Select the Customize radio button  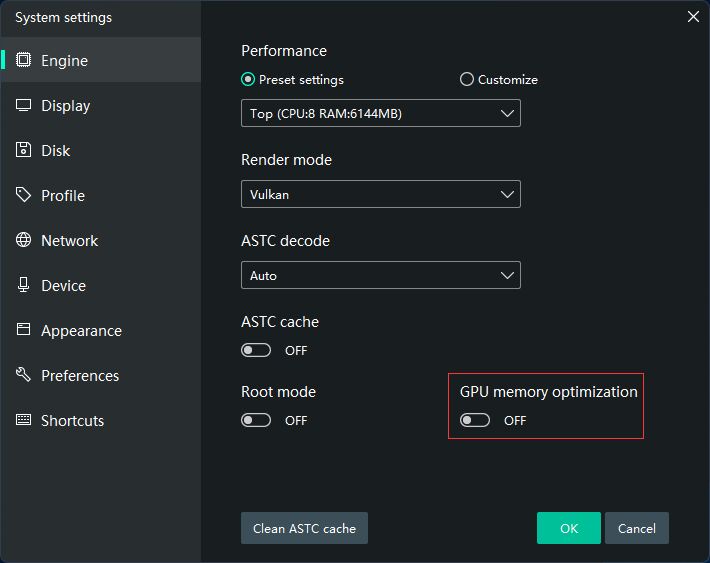(467, 80)
